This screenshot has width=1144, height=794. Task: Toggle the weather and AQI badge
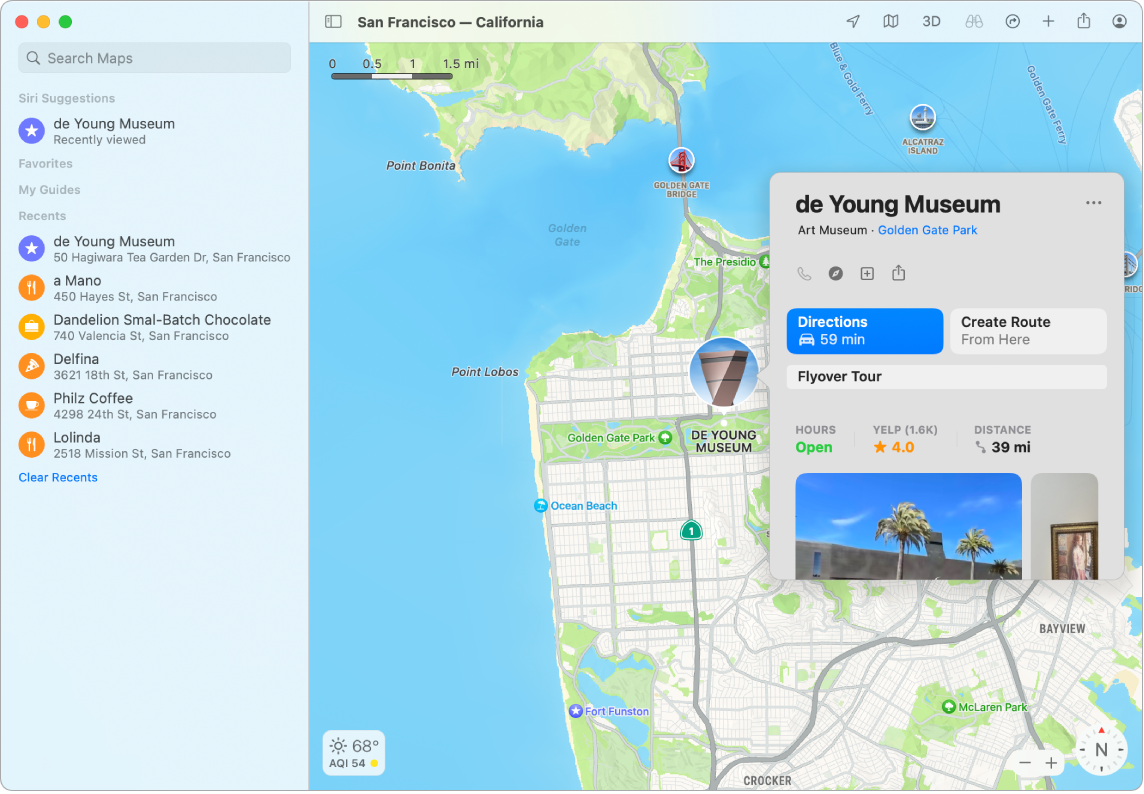(354, 753)
